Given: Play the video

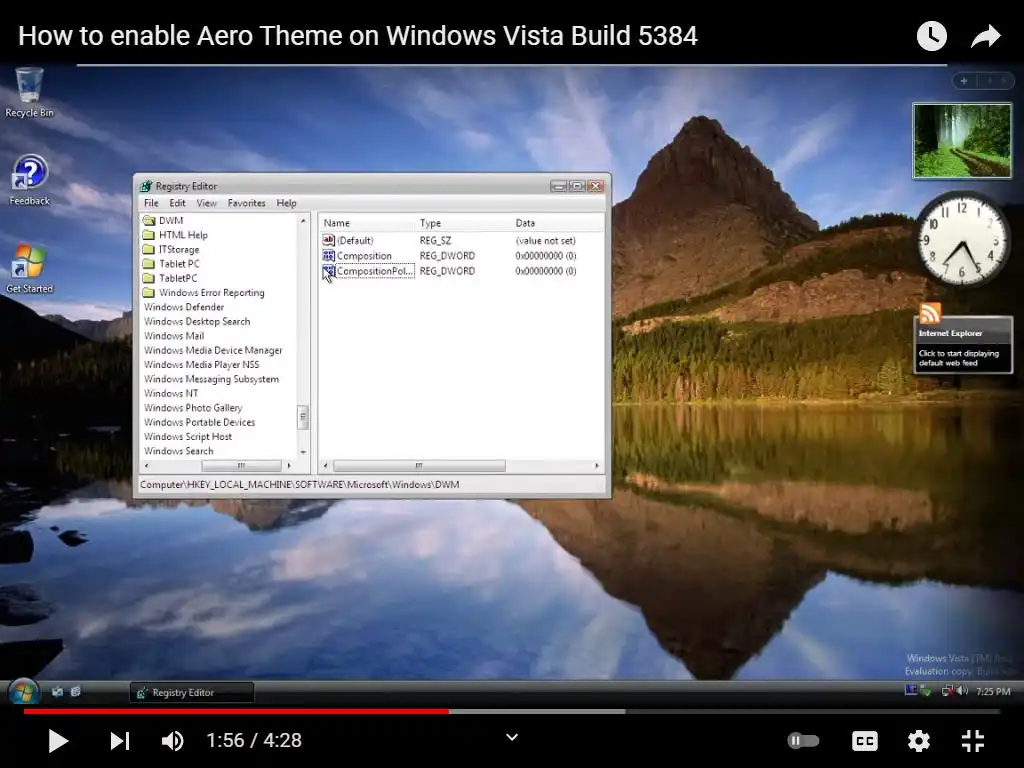Looking at the screenshot, I should (x=58, y=741).
